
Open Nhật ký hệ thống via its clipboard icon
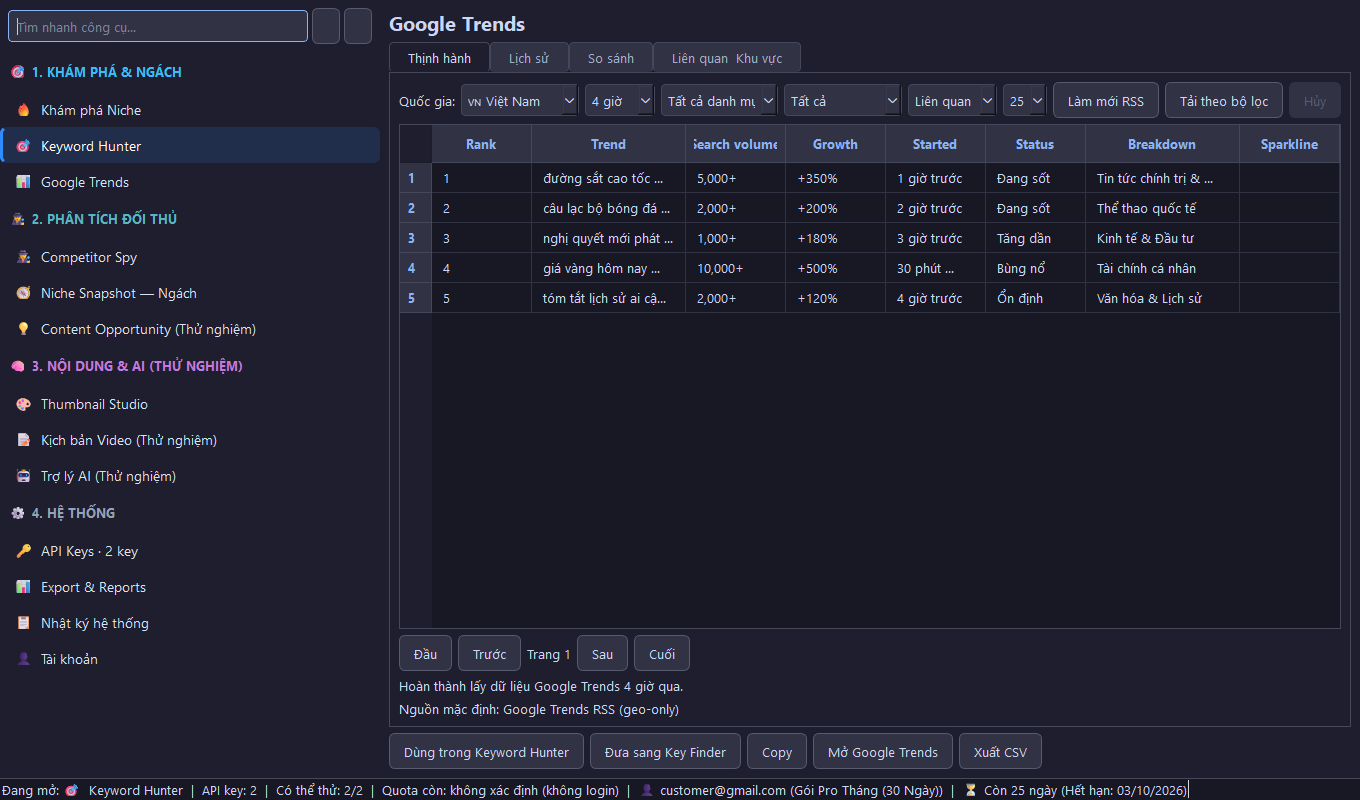(24, 623)
